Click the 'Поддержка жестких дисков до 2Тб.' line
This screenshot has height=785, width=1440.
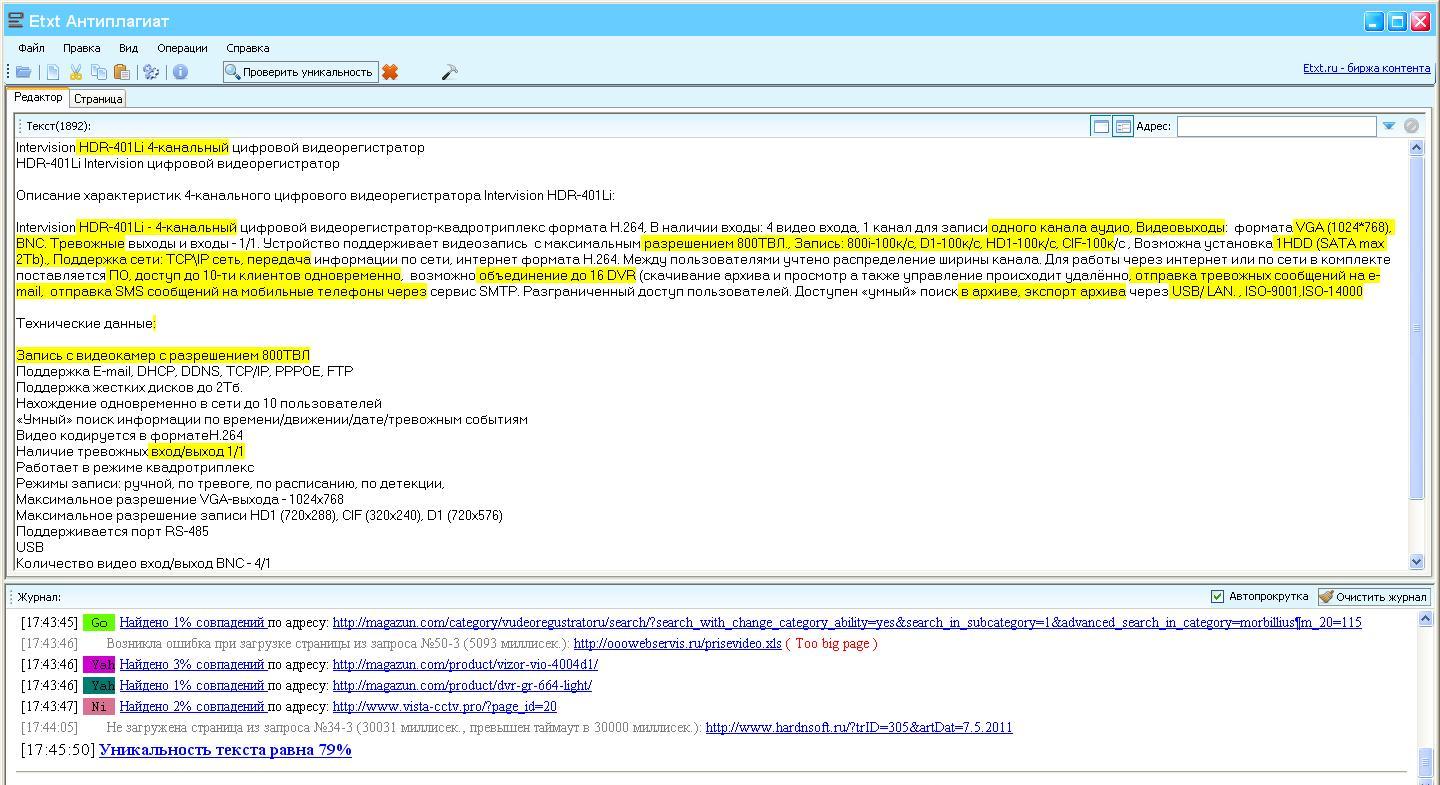pyautogui.click(x=129, y=388)
